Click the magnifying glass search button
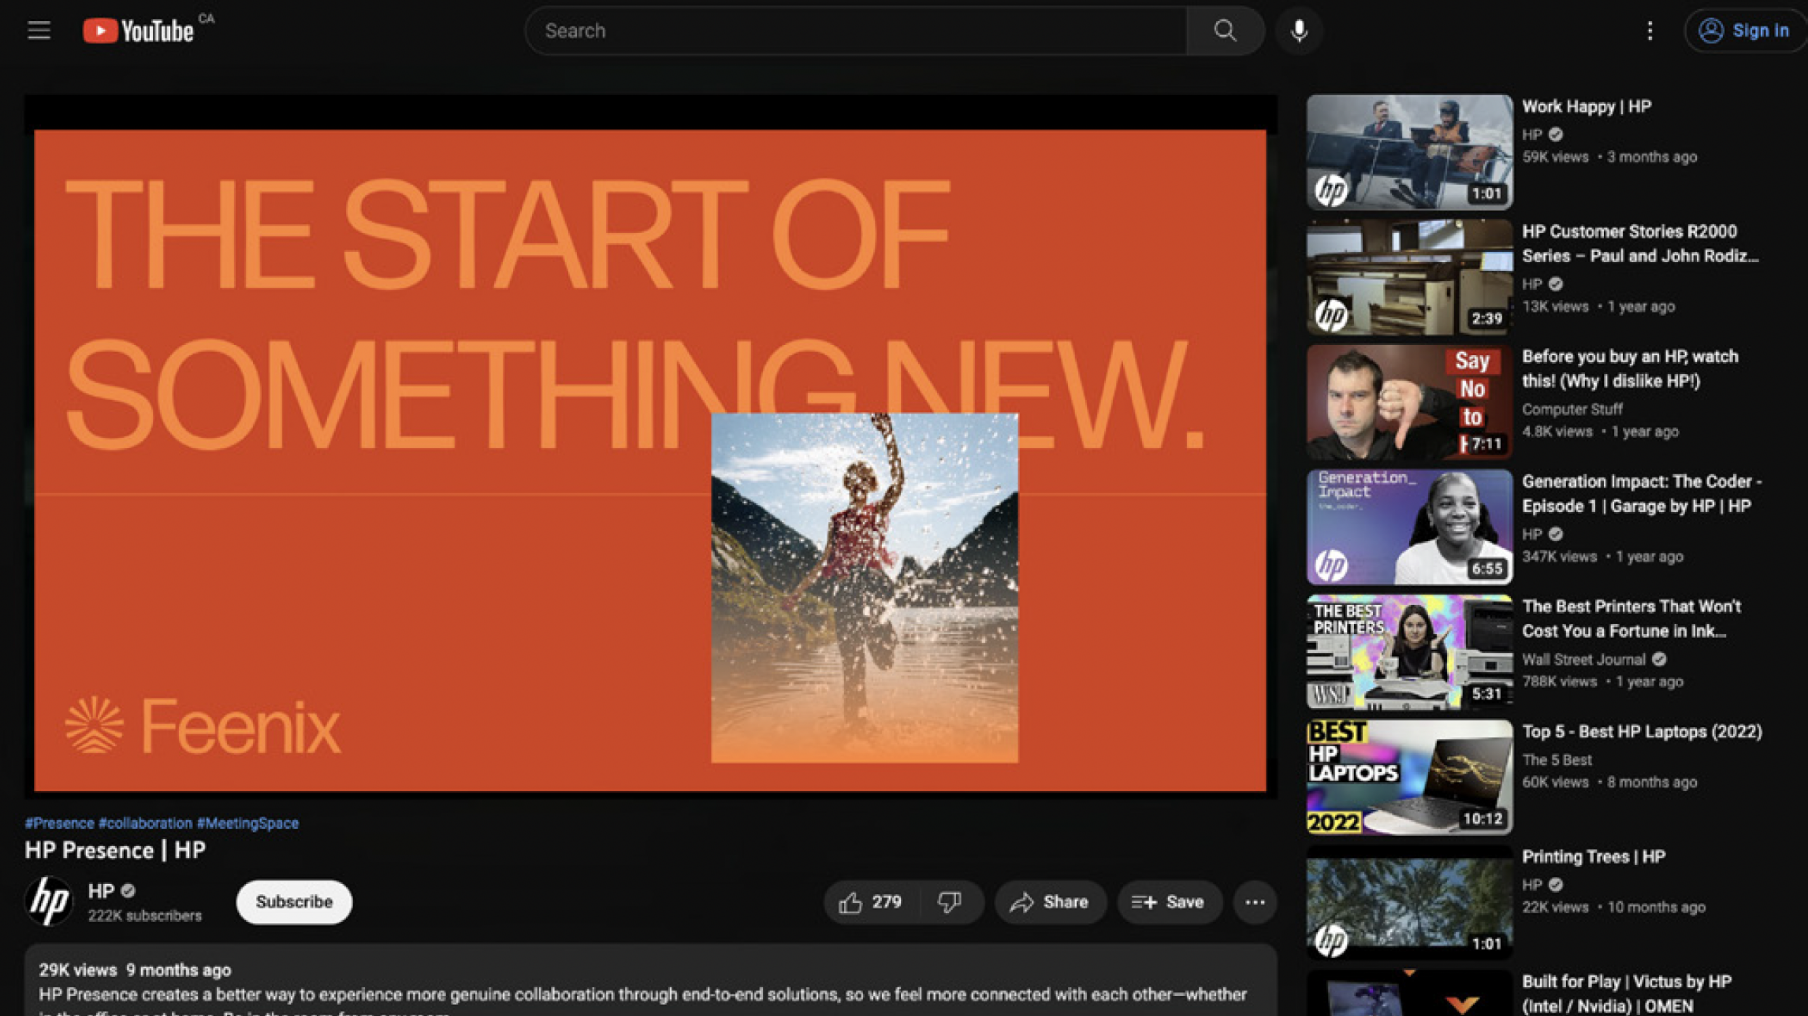 point(1225,31)
